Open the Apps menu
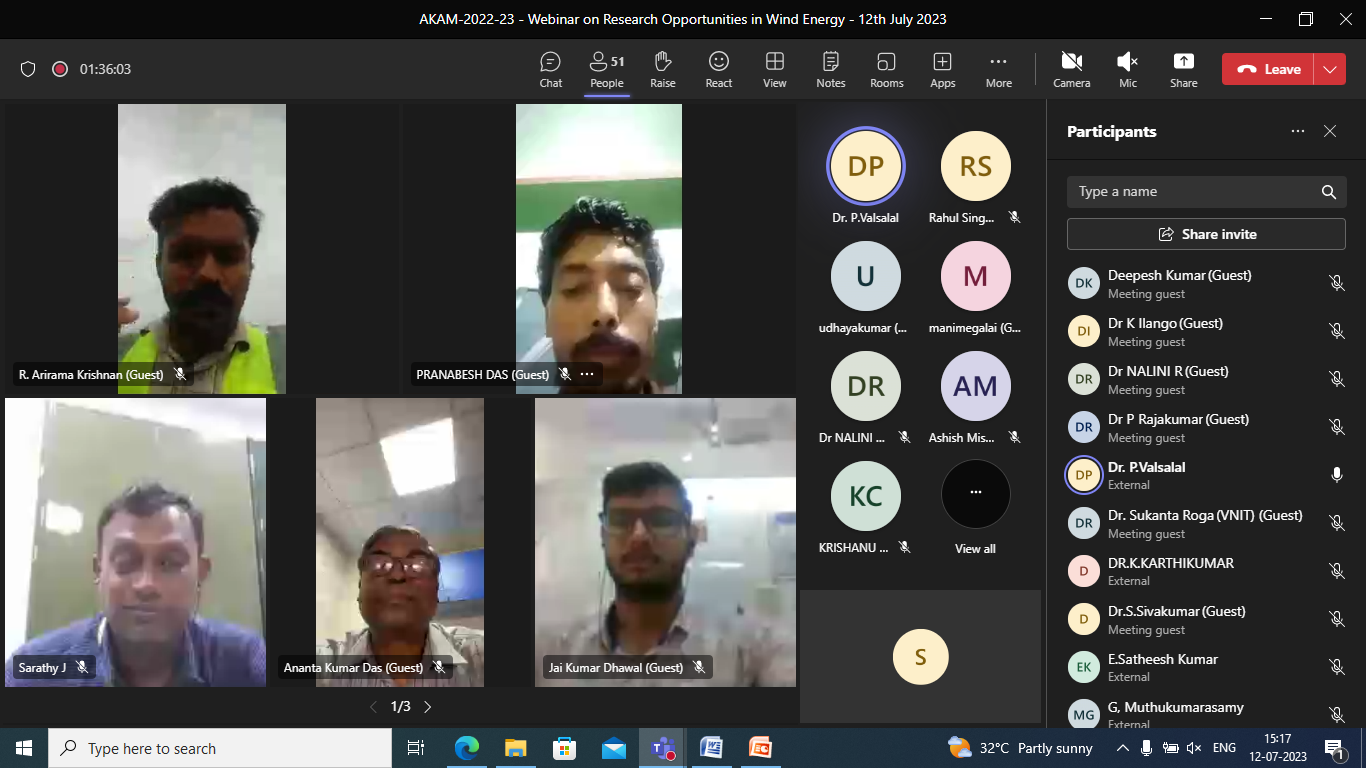Screen dimensions: 1366x768 point(942,70)
